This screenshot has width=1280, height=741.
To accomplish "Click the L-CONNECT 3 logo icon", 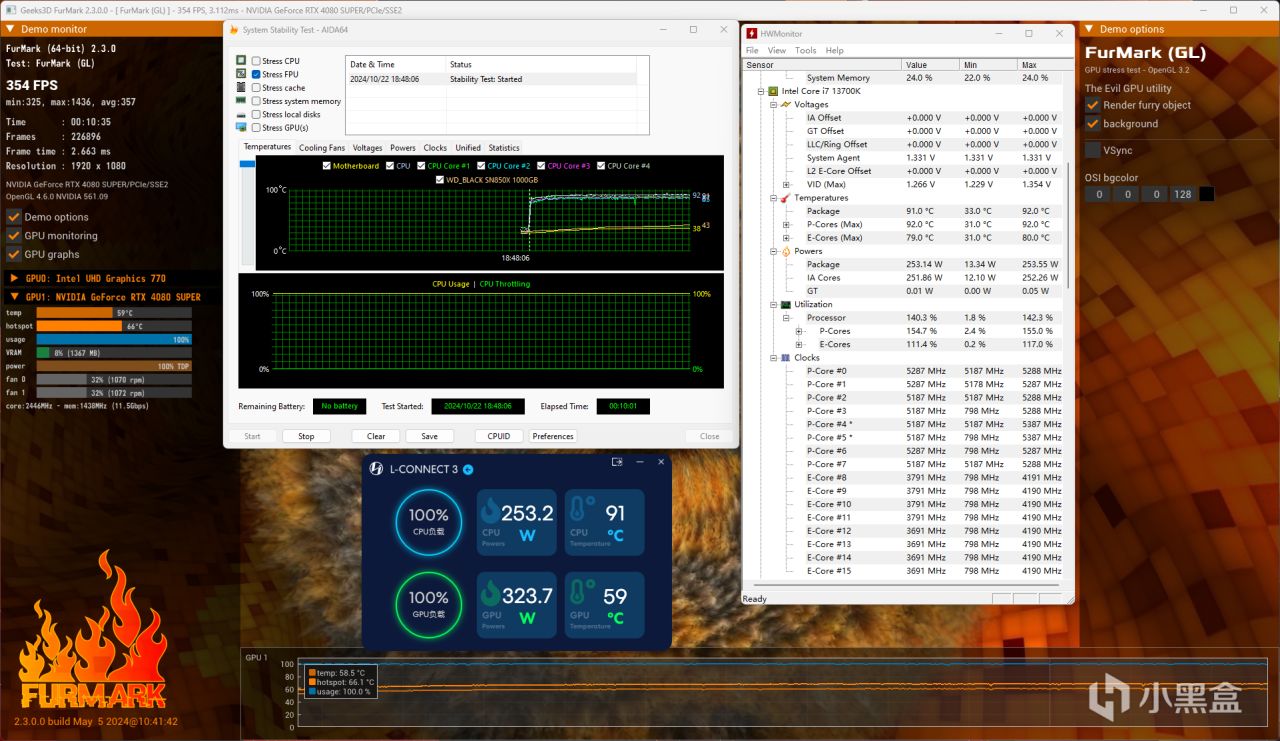I will (377, 469).
